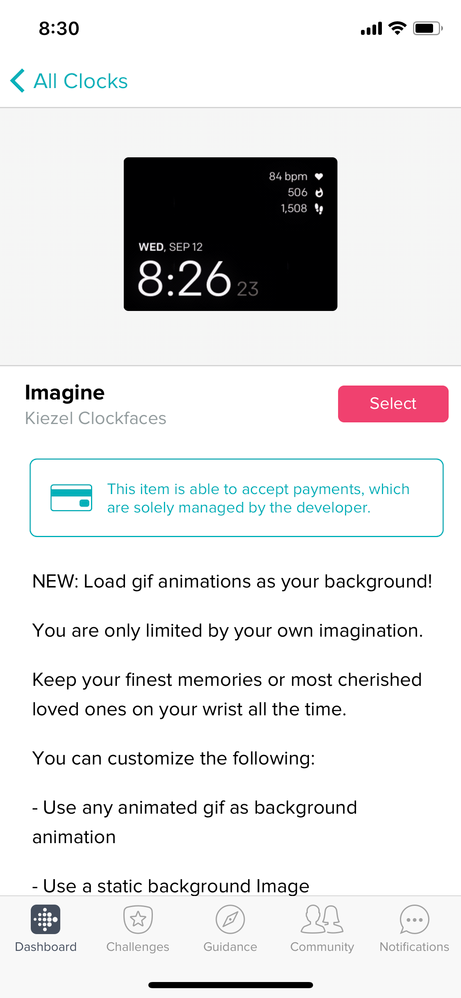
Task: Open the Dashboard tab icon
Action: pyautogui.click(x=46, y=920)
